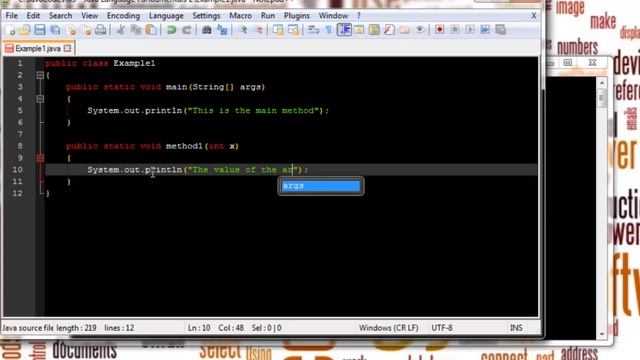640x360 pixels.
Task: Open the Window menu
Action: tap(333, 16)
